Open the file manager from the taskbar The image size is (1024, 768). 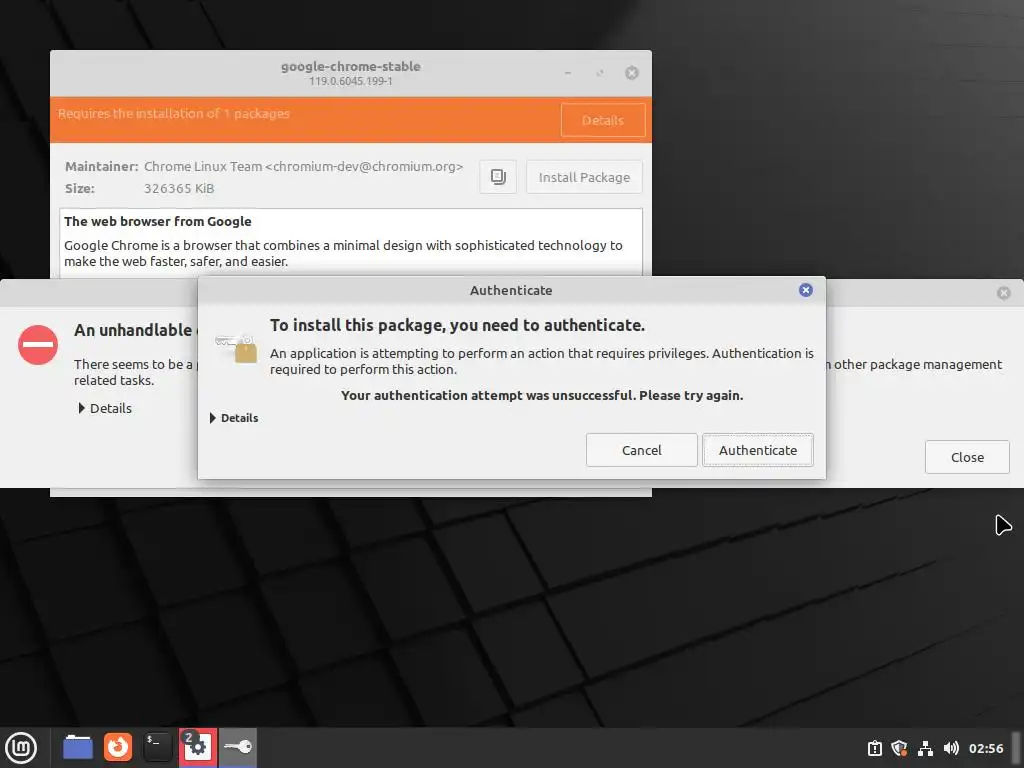[78, 747]
